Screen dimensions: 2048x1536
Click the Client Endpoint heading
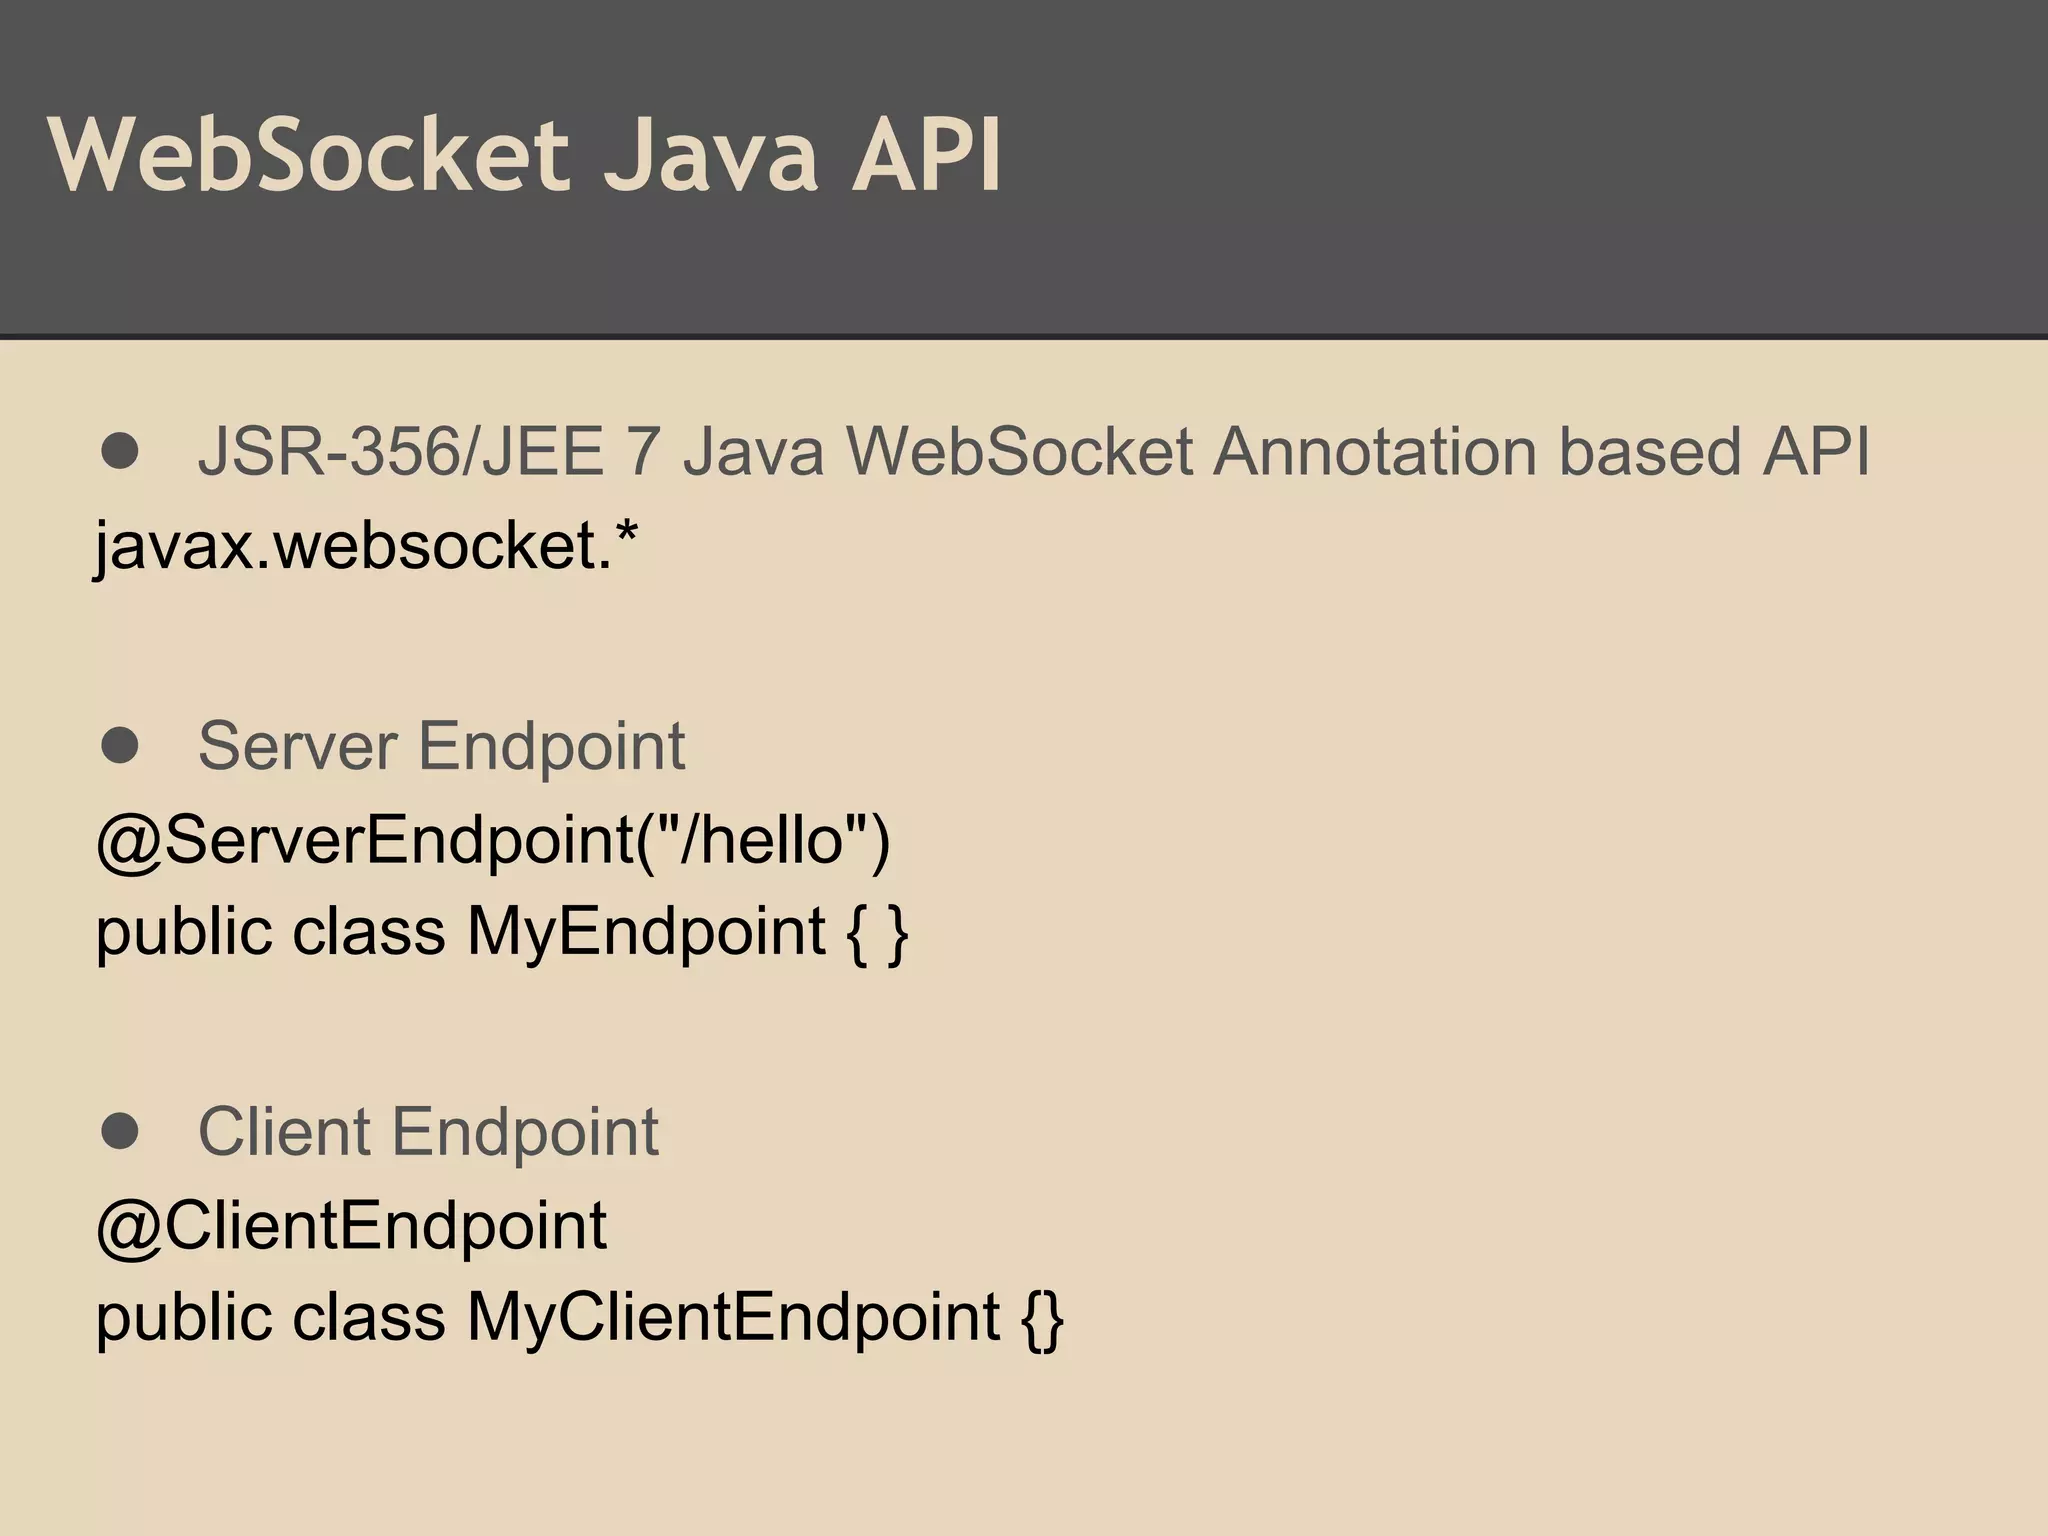tap(428, 1131)
